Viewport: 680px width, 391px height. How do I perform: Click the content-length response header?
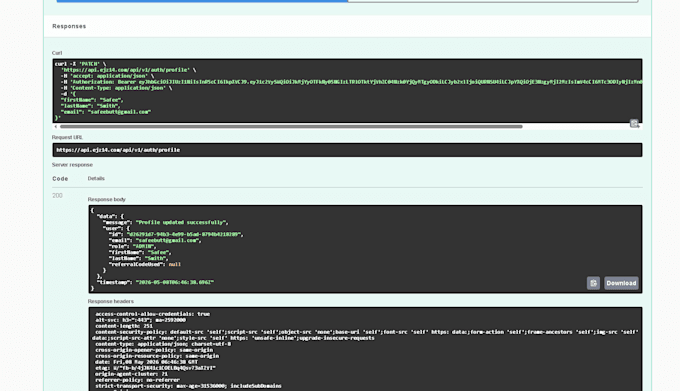(124, 326)
